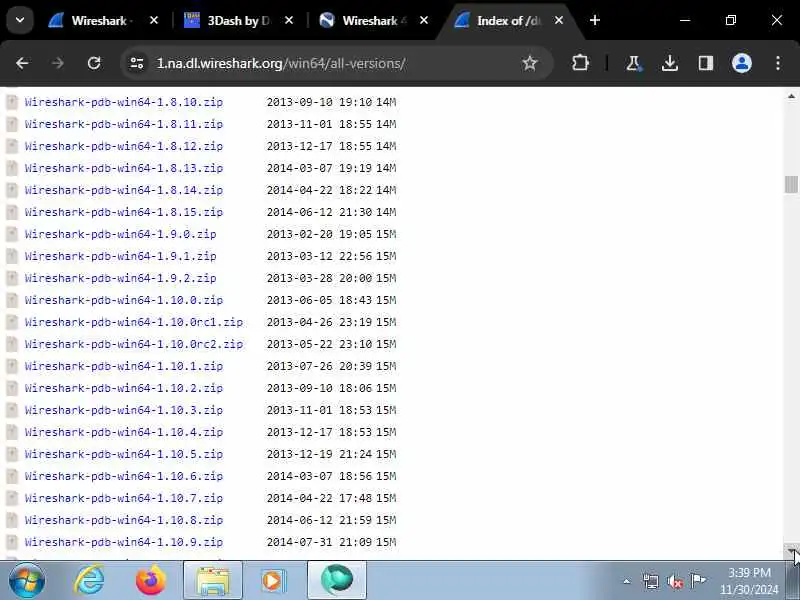Toggle the side panel icon
The width and height of the screenshot is (800, 600).
tap(706, 63)
